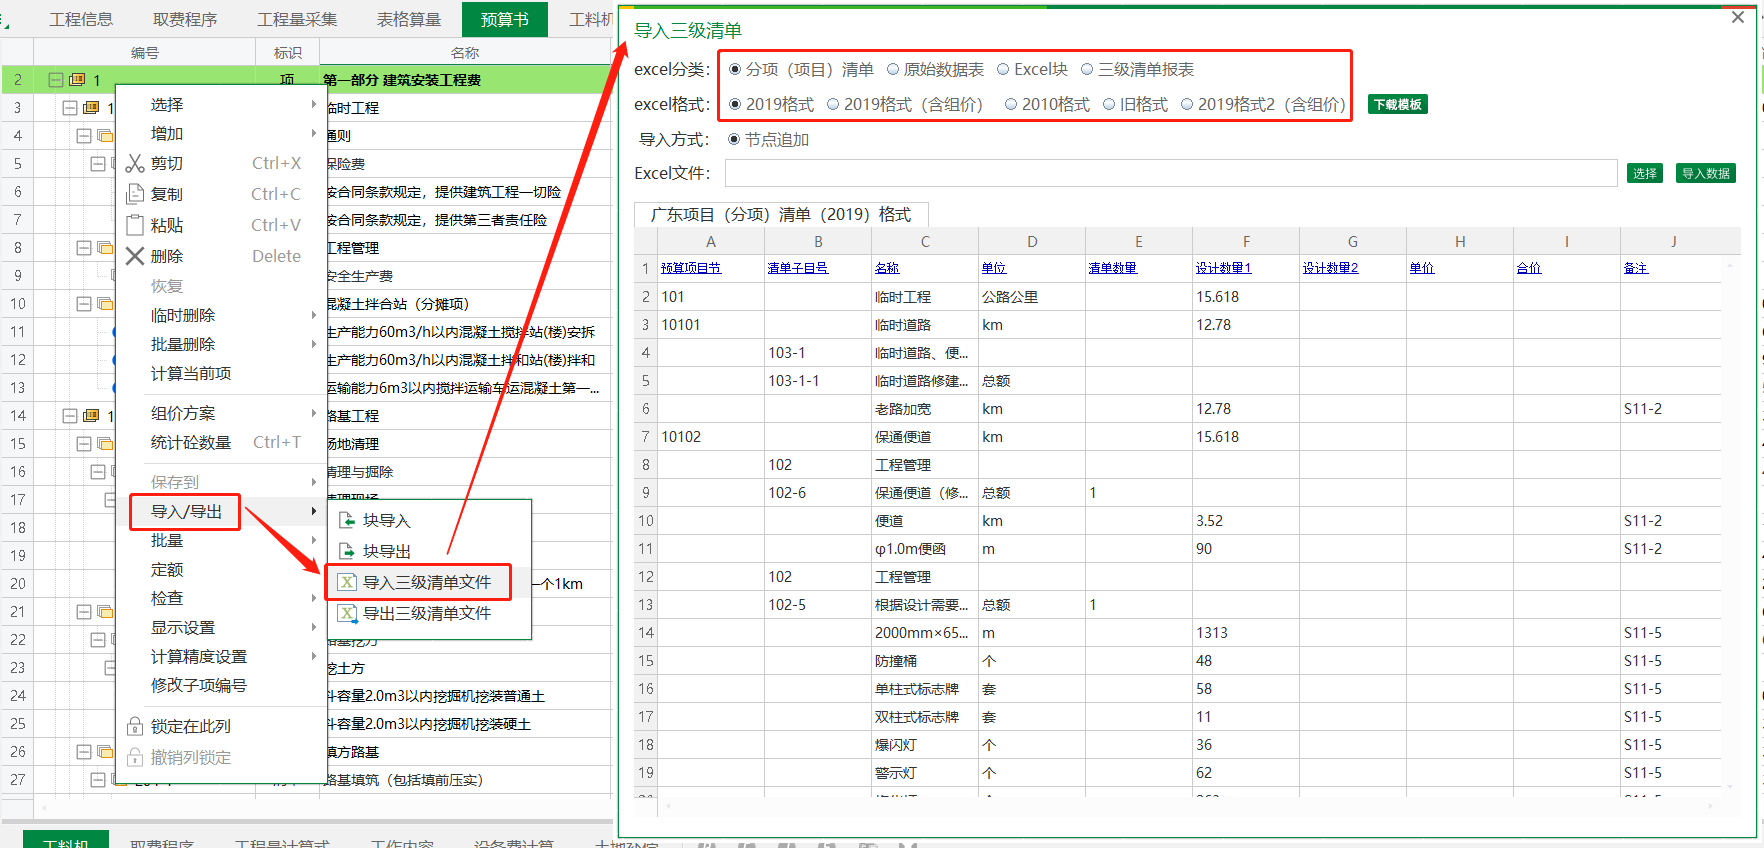Collapse tree node in row 14
This screenshot has height=848, width=1764.
(70, 415)
